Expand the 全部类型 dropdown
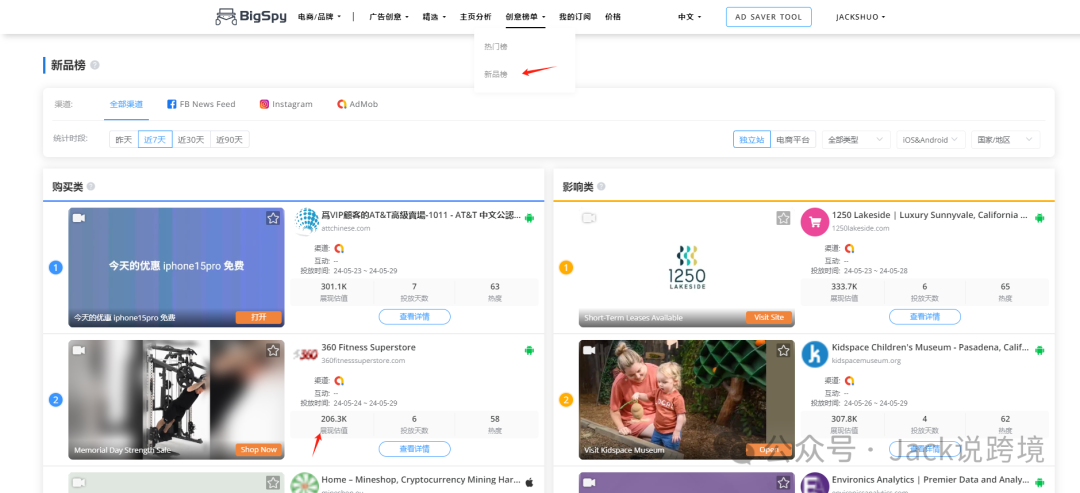 click(x=855, y=140)
